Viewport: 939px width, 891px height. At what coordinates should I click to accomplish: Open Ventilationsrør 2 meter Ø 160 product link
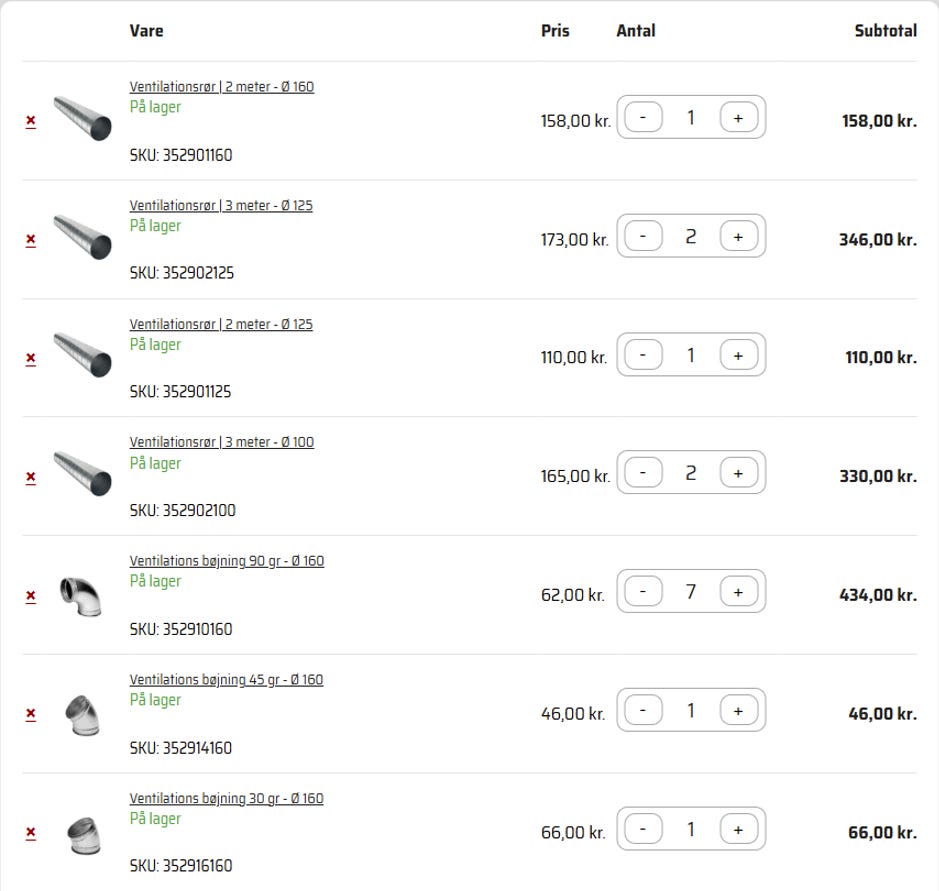tap(221, 87)
